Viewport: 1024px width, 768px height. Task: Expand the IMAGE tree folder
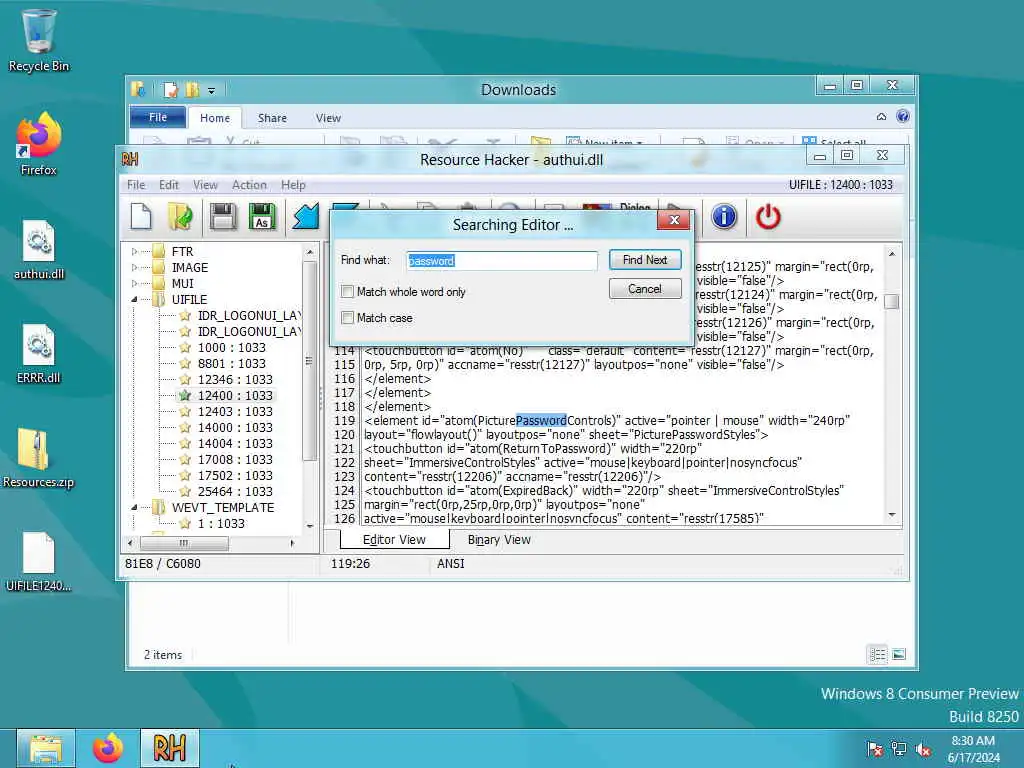(135, 267)
